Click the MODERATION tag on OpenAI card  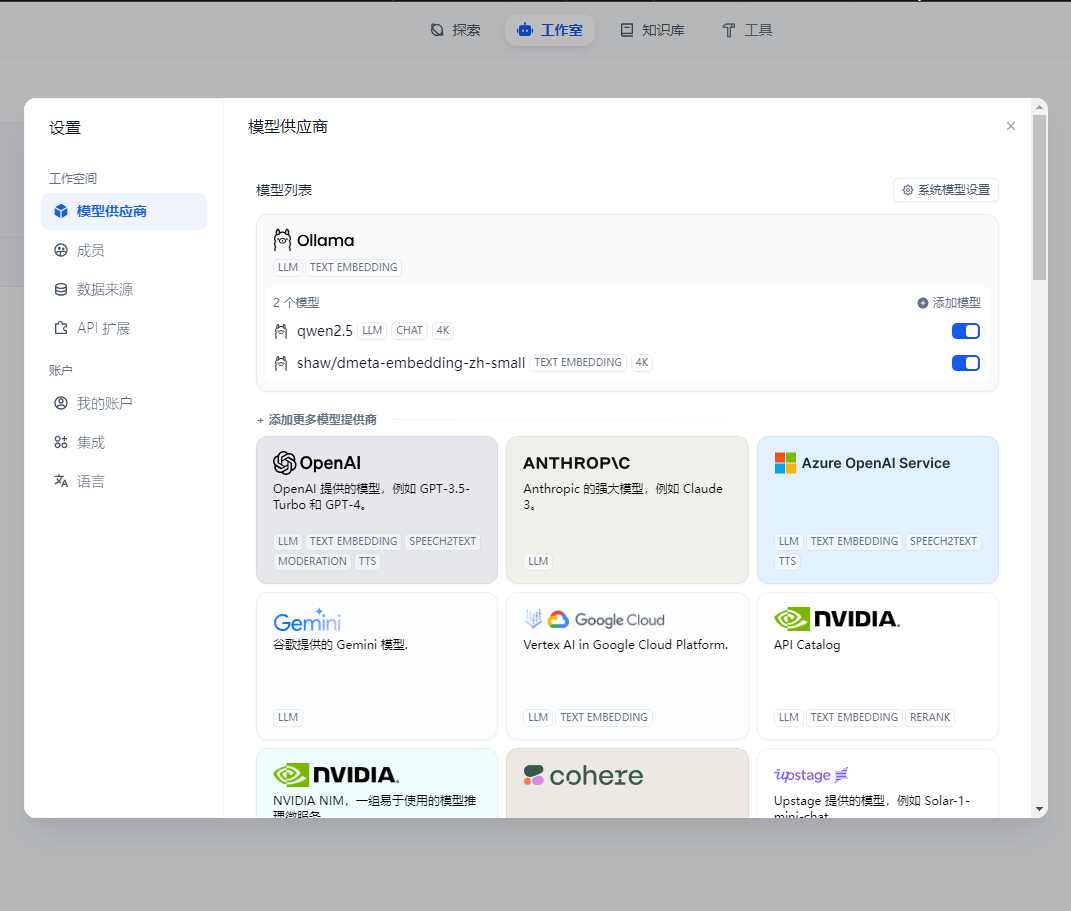click(312, 561)
